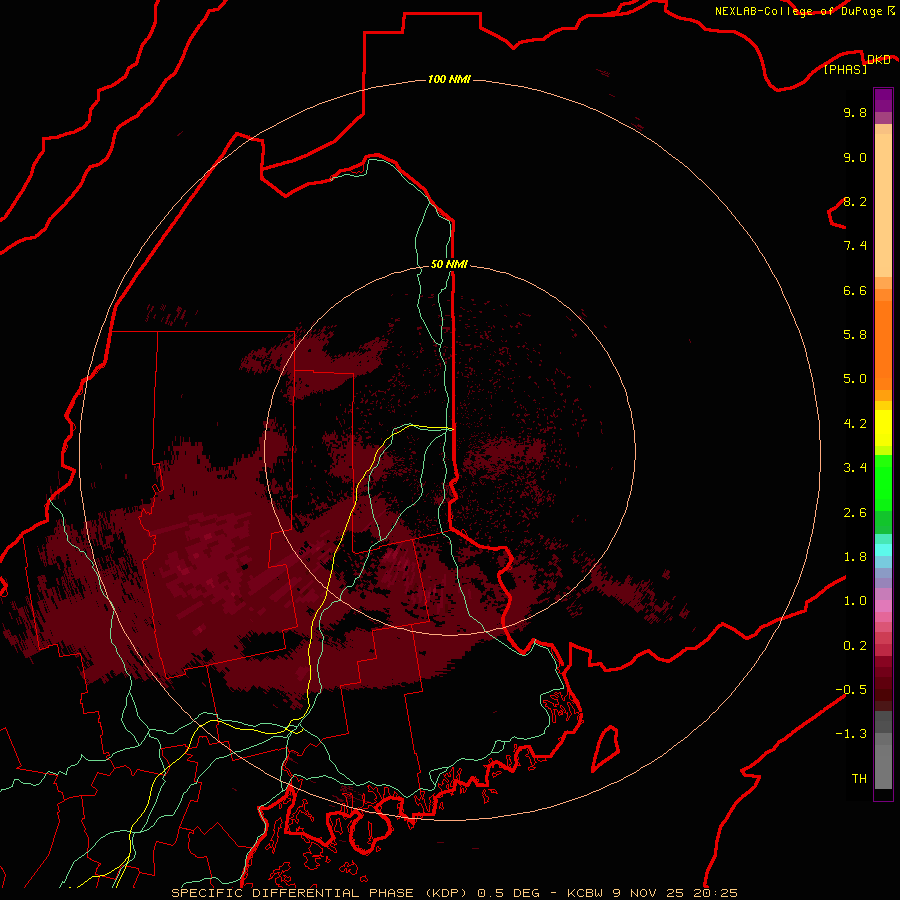Select the 7.4 scale label
Image resolution: width=900 pixels, height=900 pixels.
click(x=855, y=246)
